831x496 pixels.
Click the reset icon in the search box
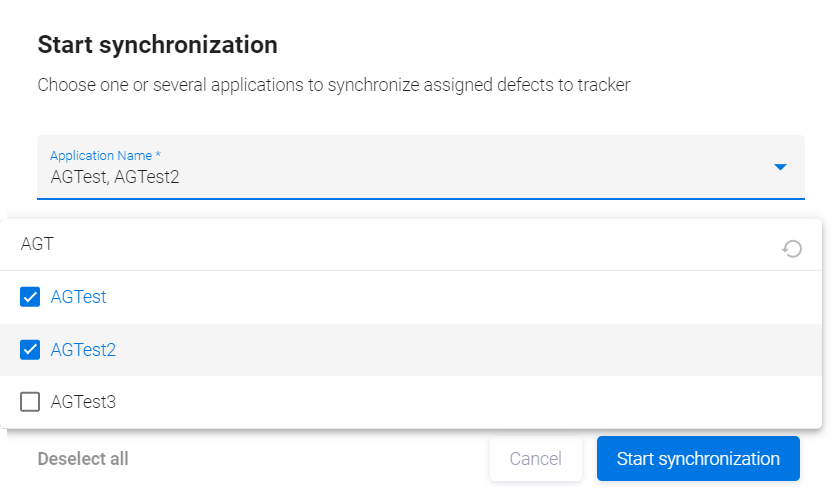(792, 248)
